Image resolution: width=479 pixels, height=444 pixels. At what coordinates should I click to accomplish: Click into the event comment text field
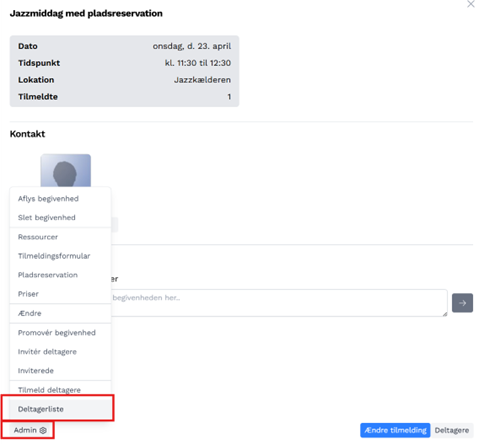(279, 303)
